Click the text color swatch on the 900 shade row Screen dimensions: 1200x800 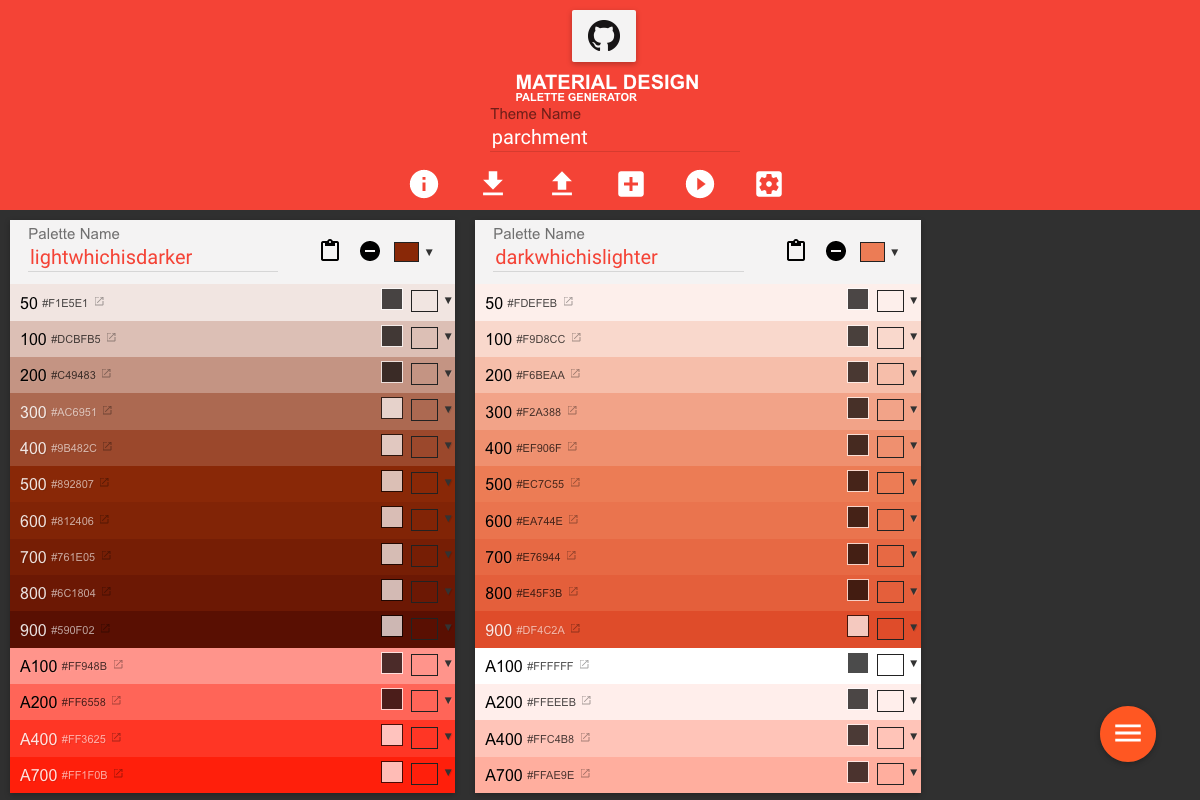[392, 627]
